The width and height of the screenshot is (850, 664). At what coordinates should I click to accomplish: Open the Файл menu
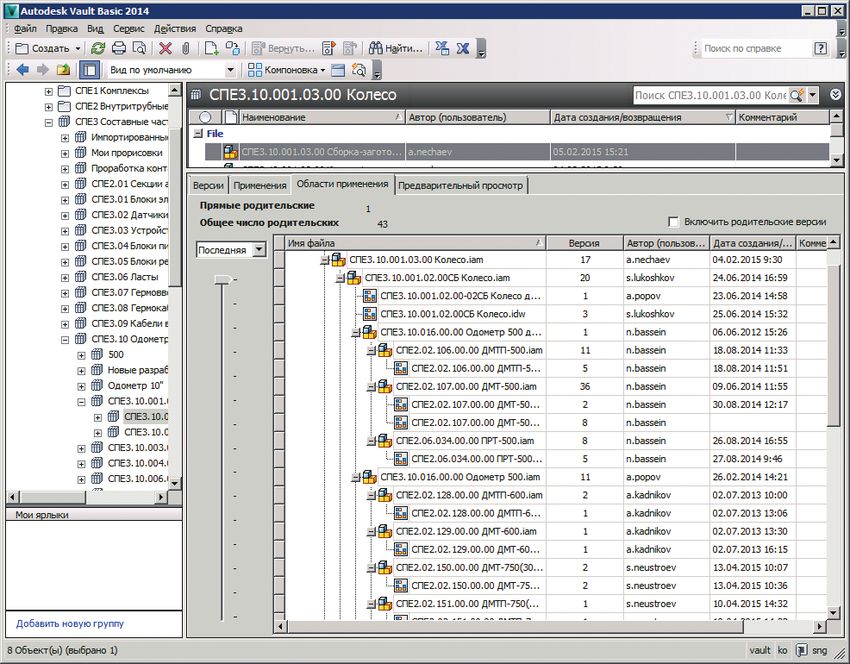[x=25, y=29]
